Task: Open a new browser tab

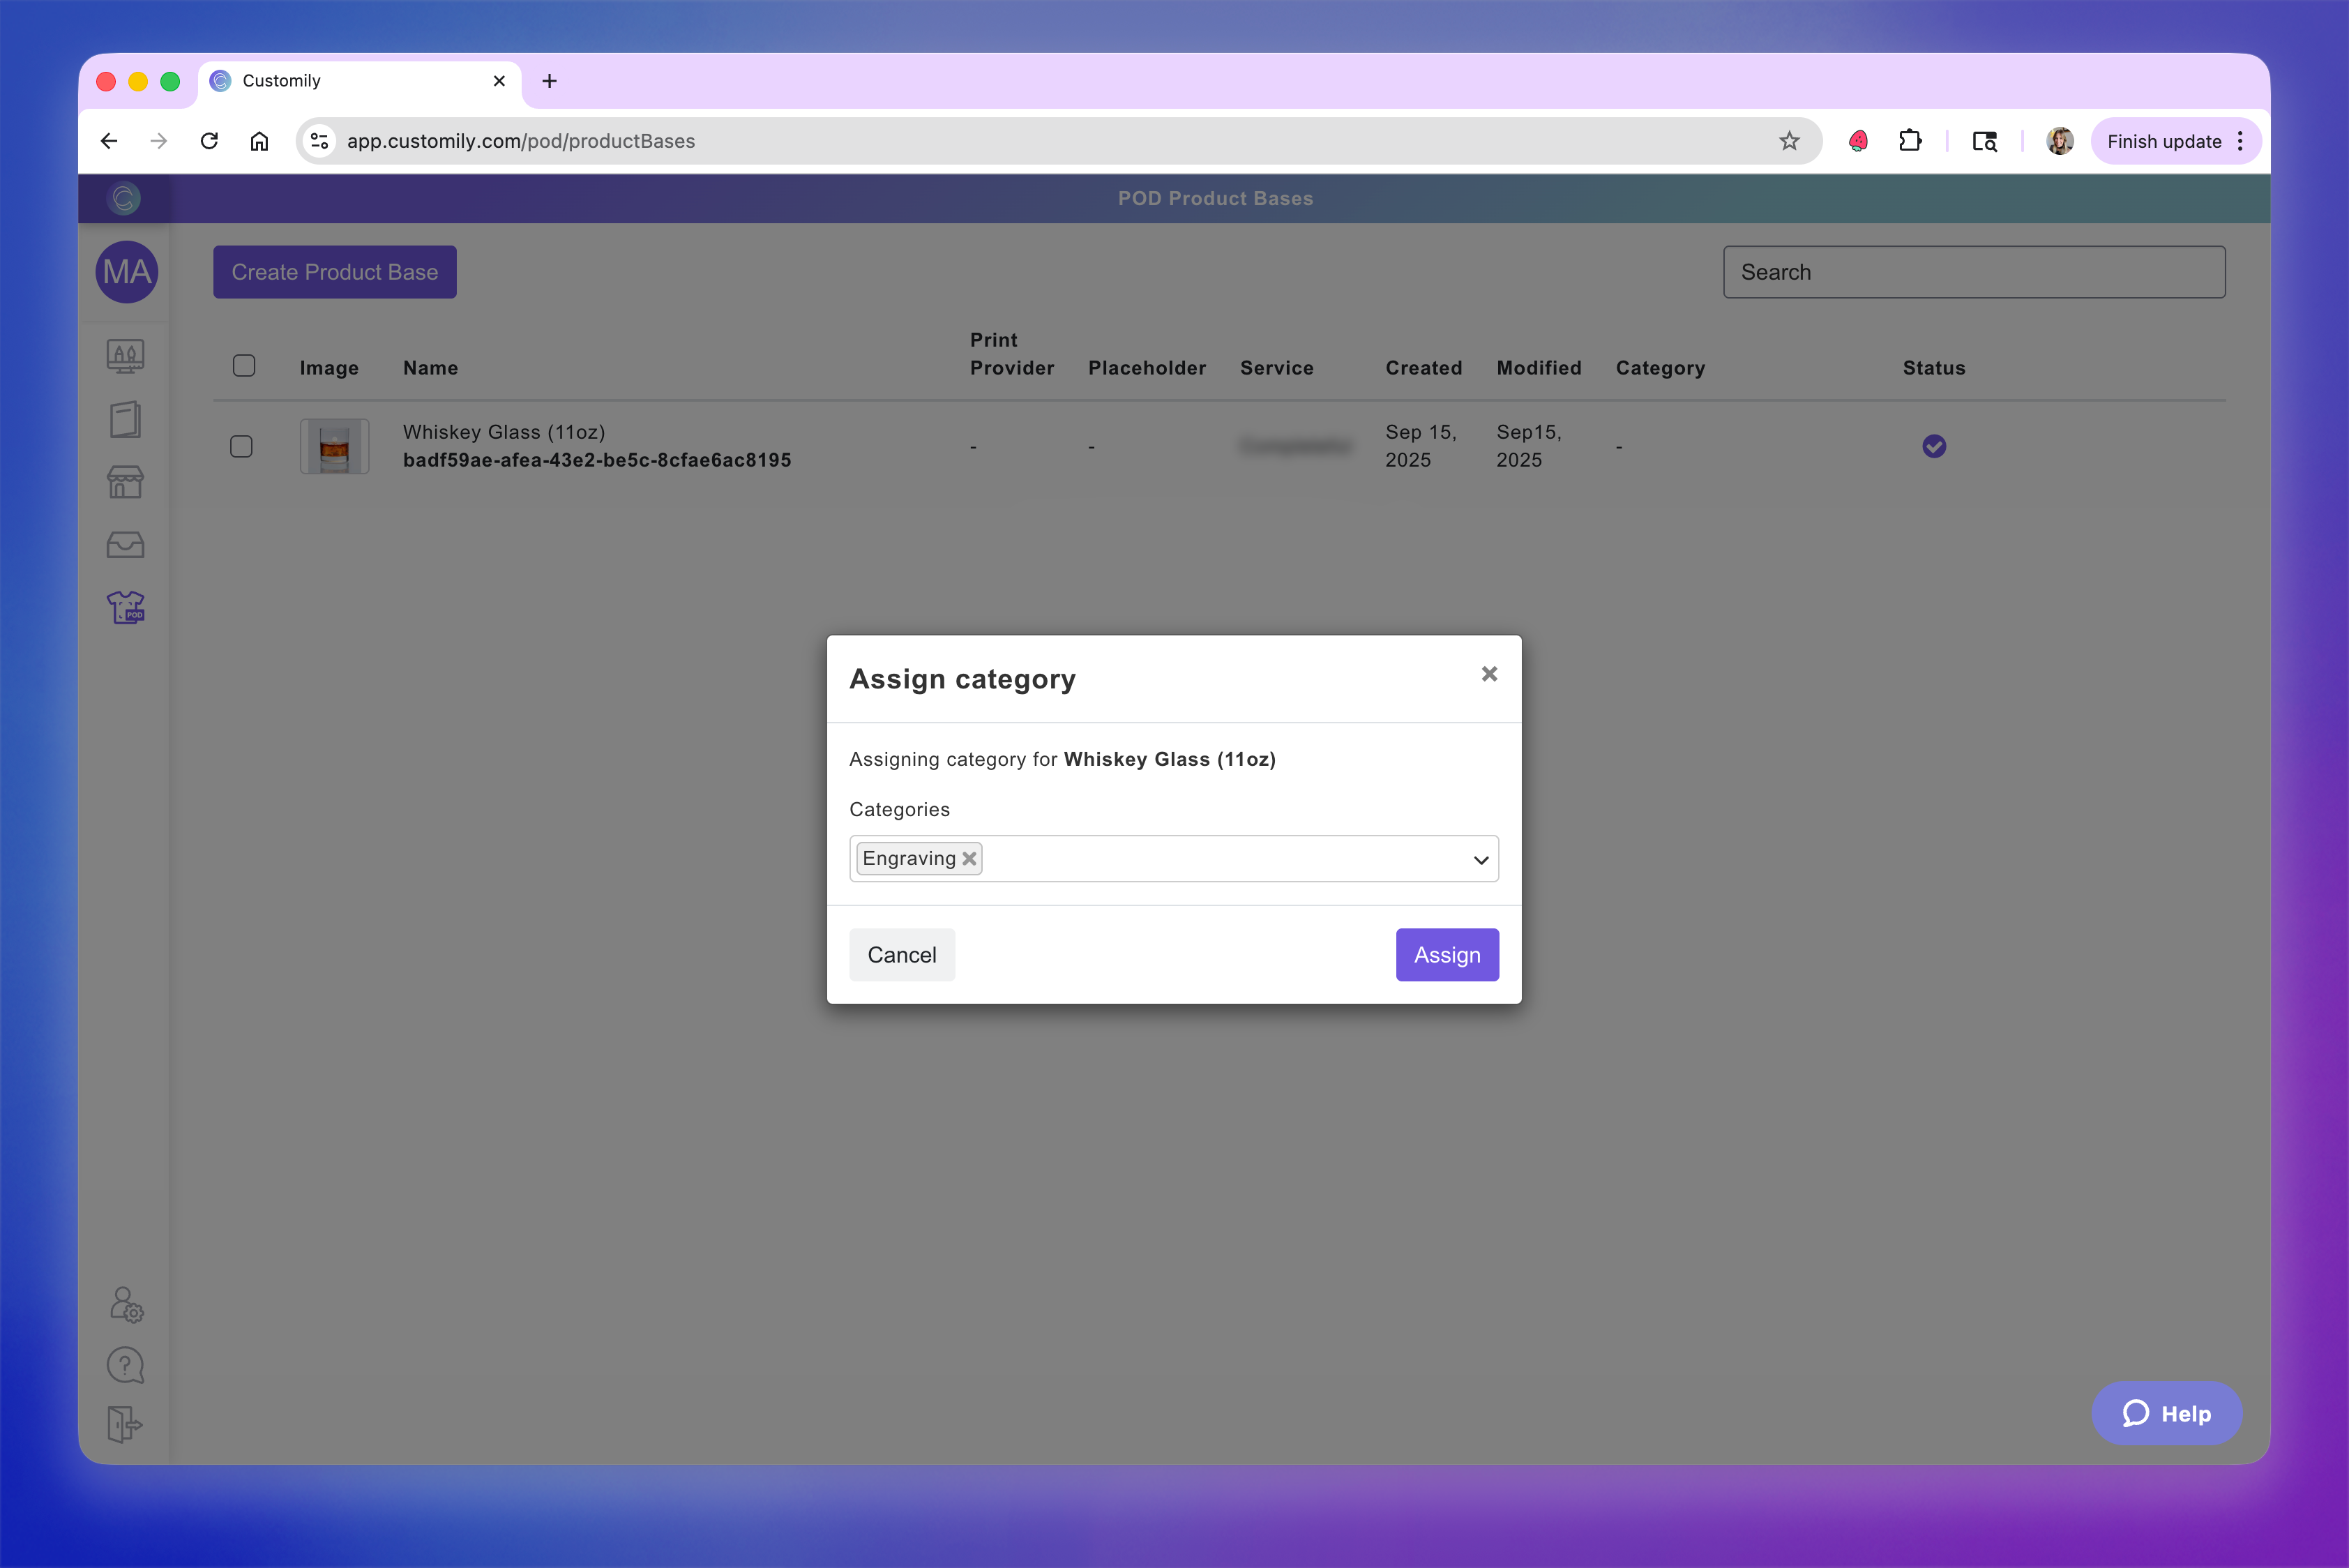Action: click(x=549, y=81)
